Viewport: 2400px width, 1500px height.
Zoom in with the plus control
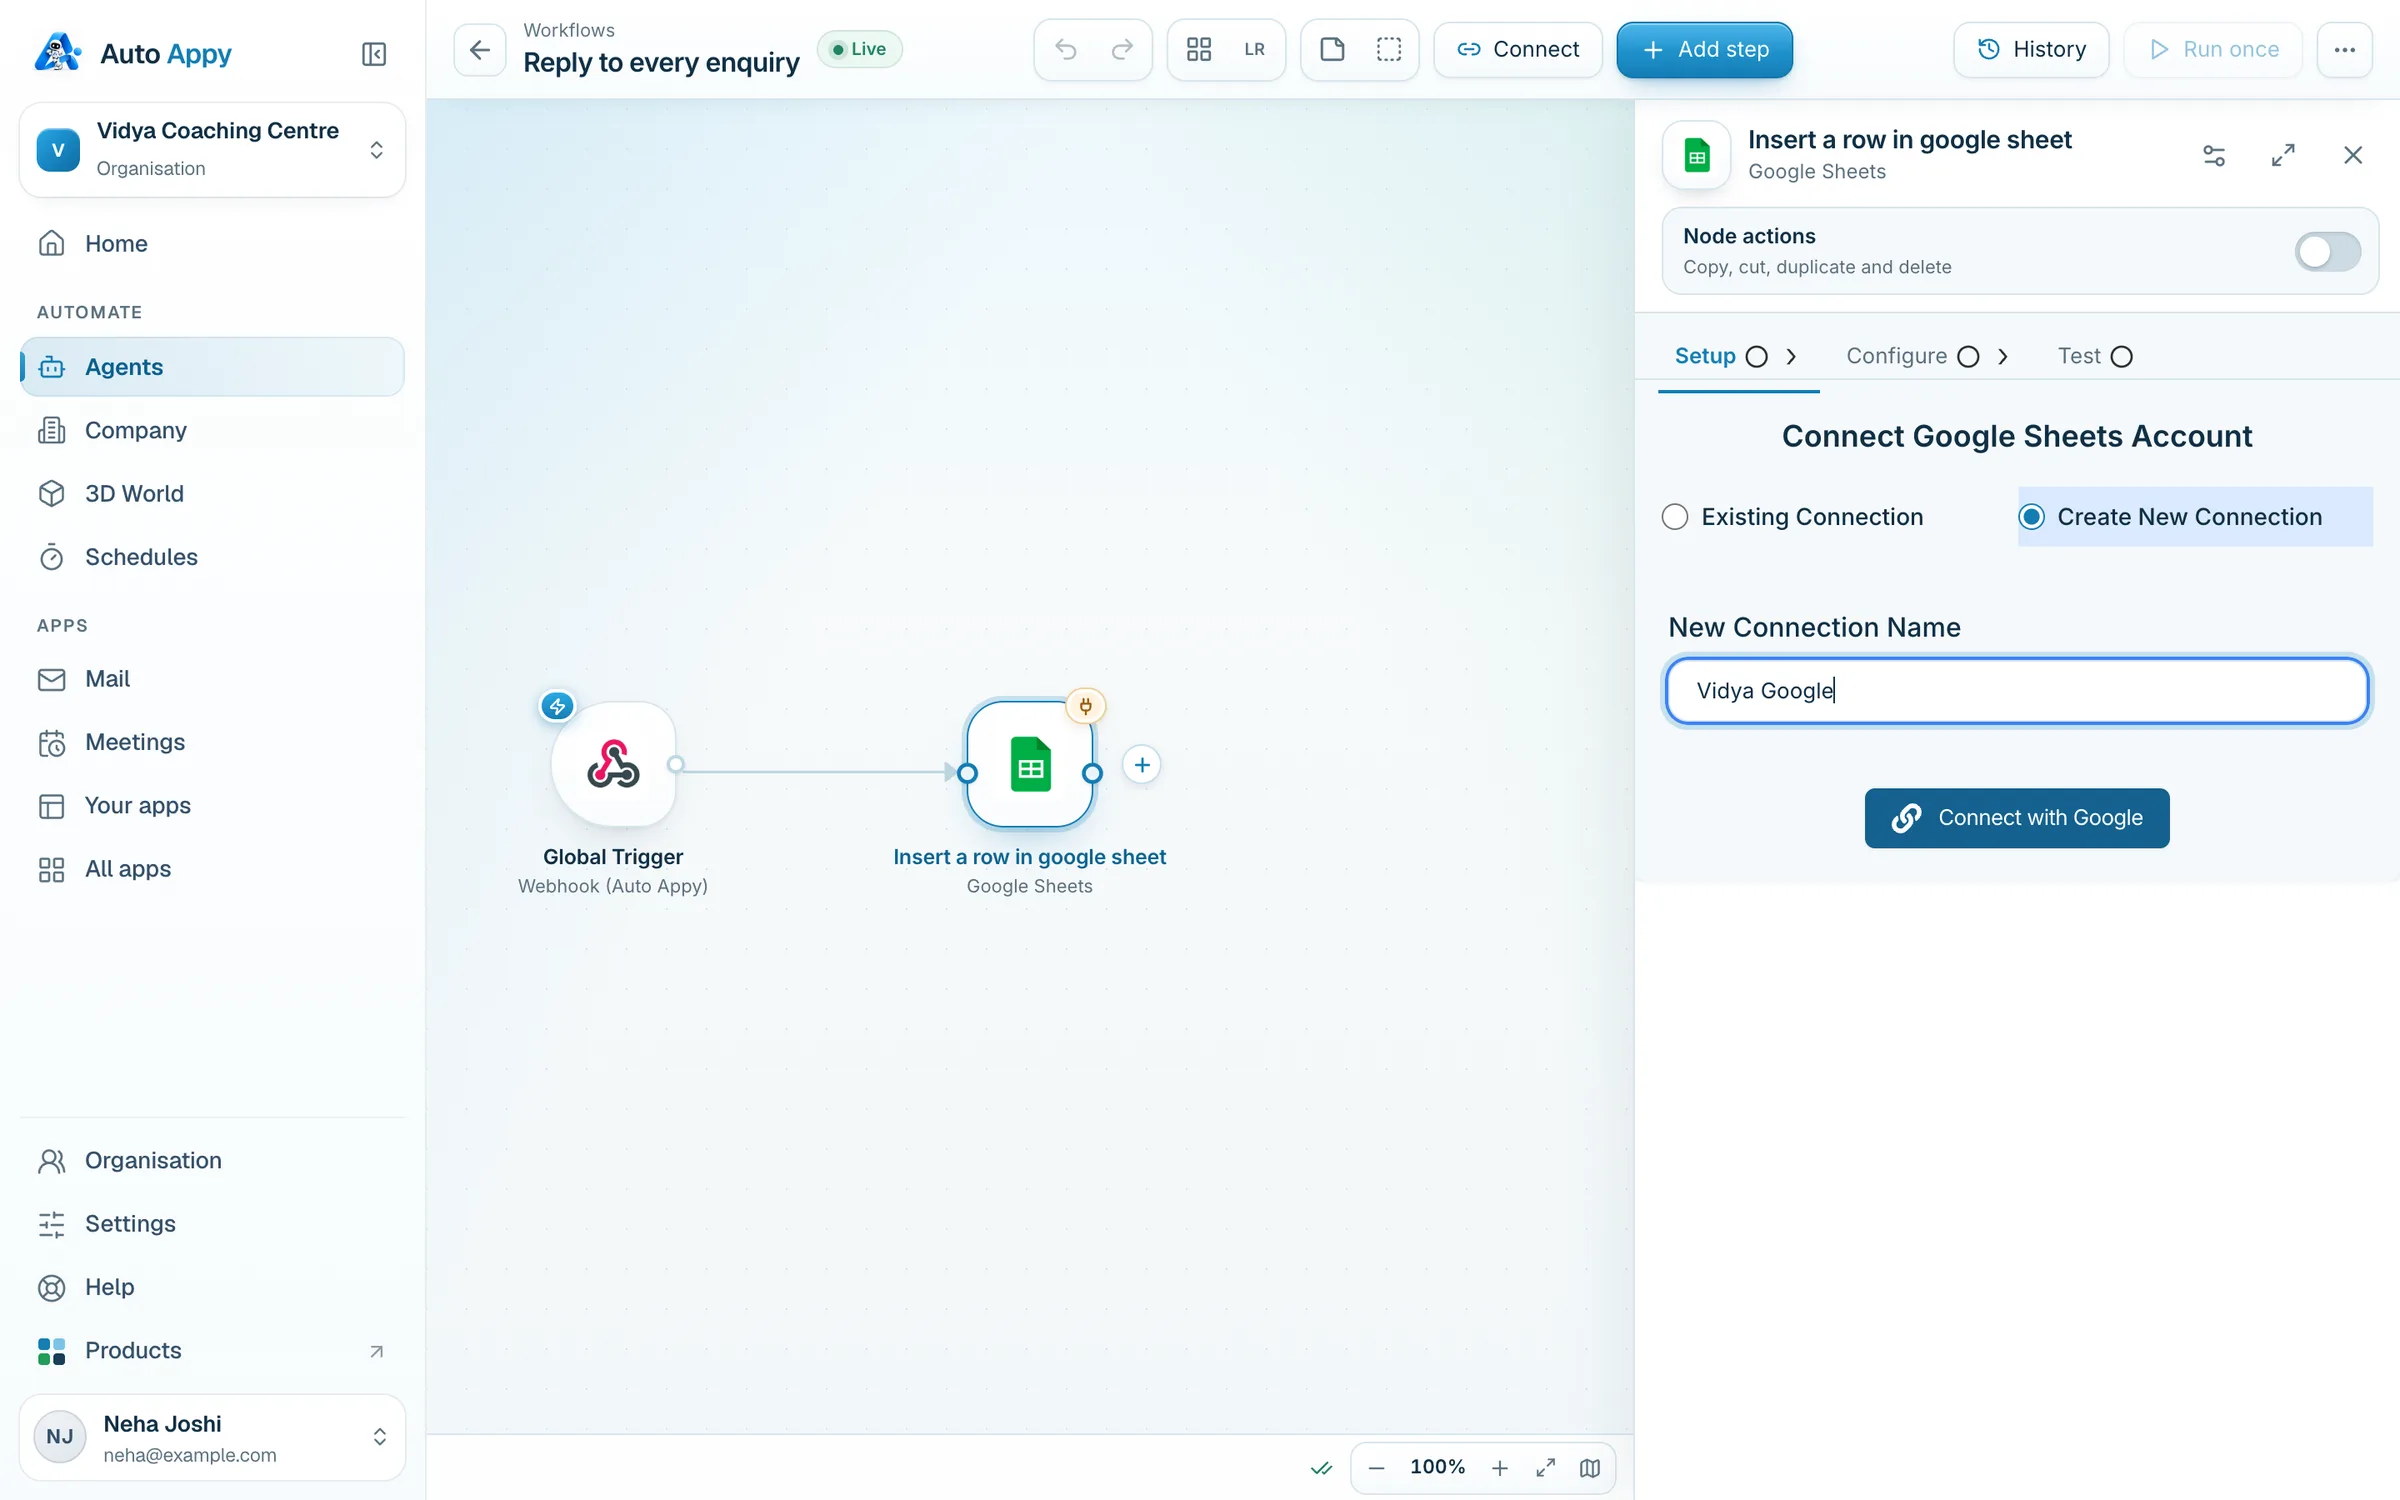tap(1499, 1467)
